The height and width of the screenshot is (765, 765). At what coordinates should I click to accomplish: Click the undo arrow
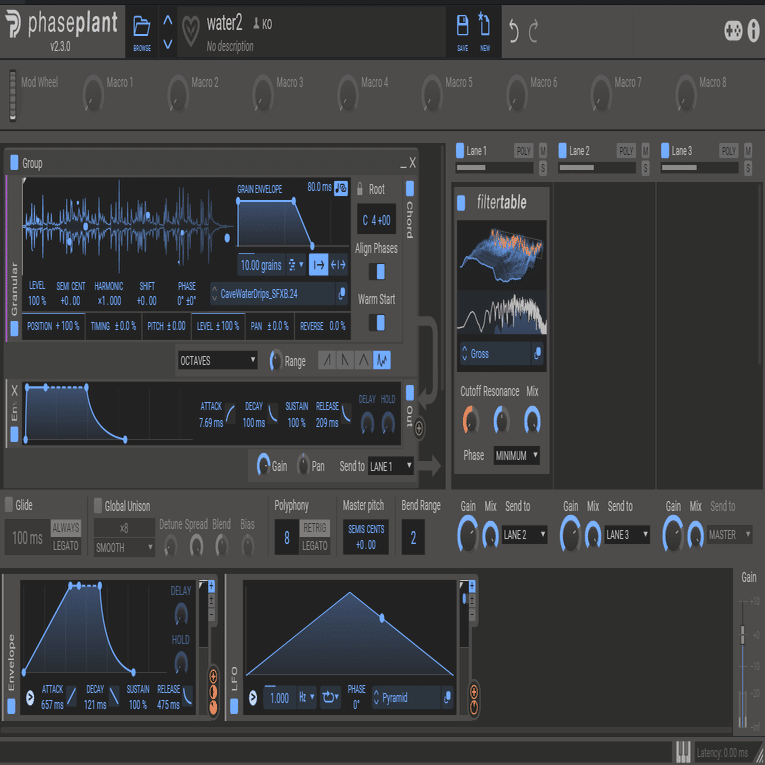(x=514, y=31)
